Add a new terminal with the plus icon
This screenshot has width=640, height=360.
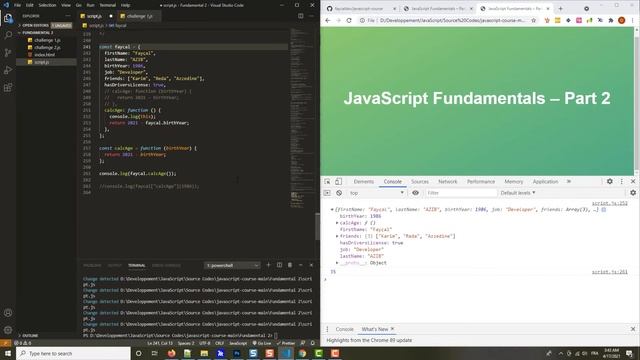[x=268, y=265]
